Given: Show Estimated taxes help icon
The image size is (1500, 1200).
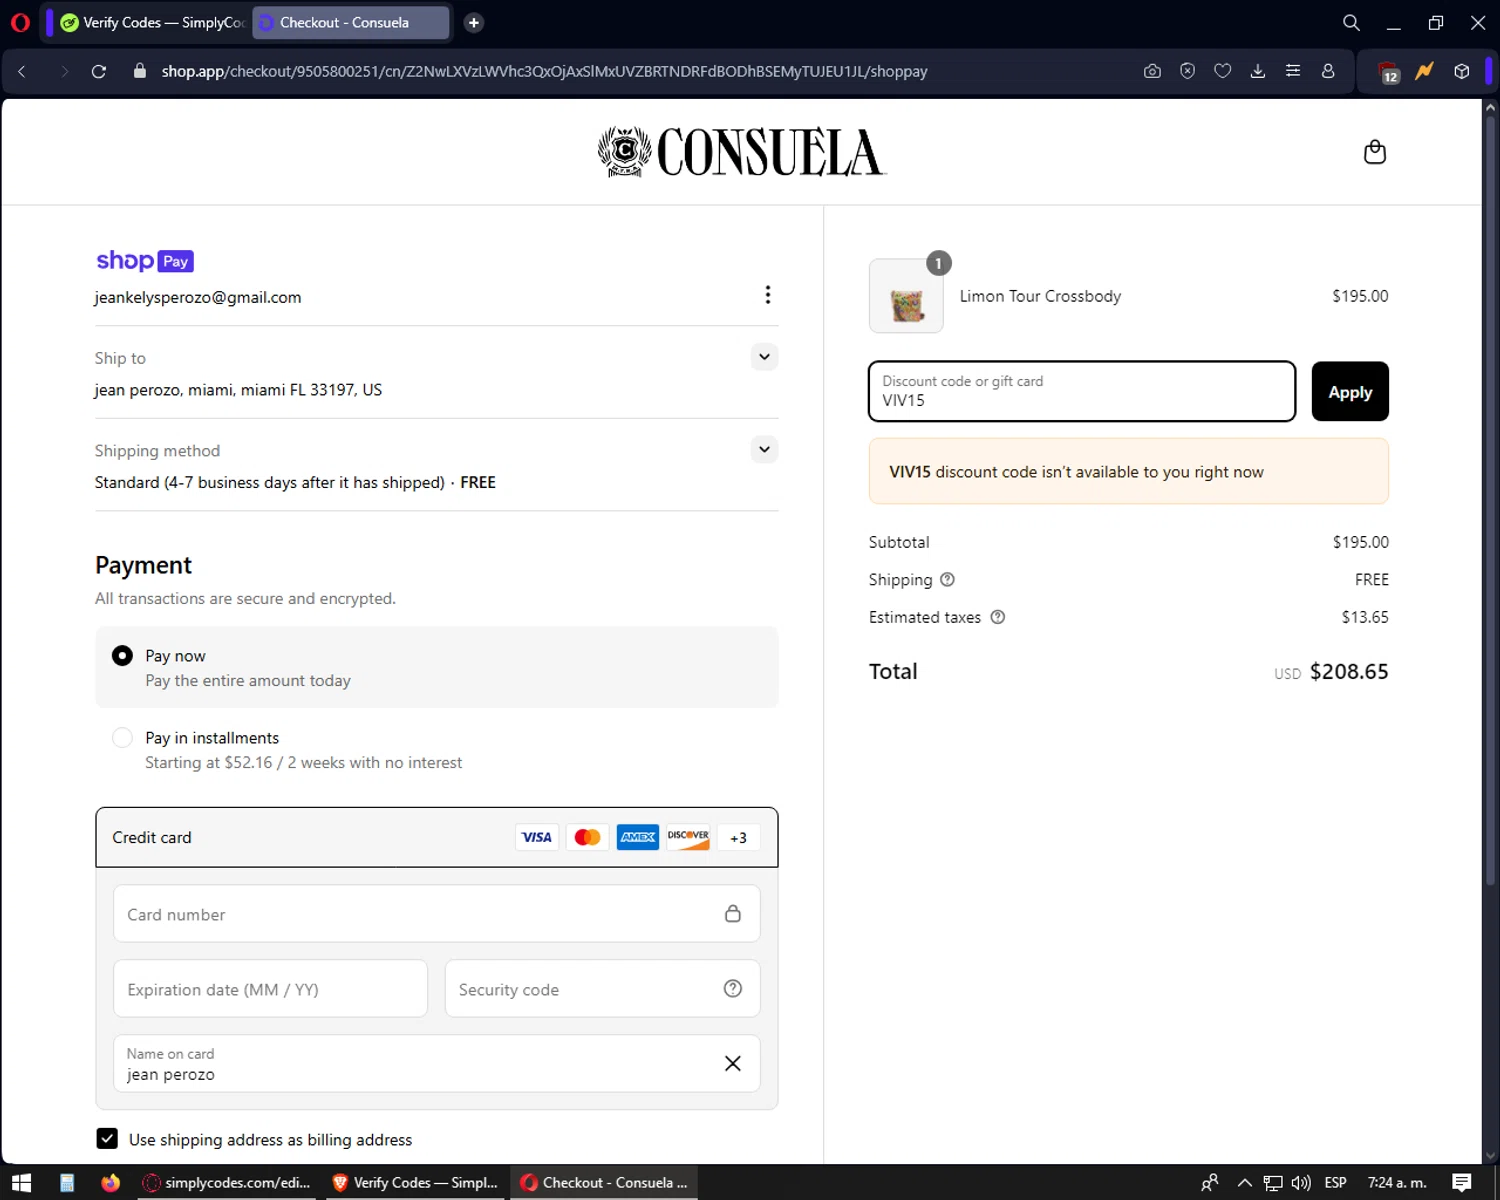Looking at the screenshot, I should 997,617.
